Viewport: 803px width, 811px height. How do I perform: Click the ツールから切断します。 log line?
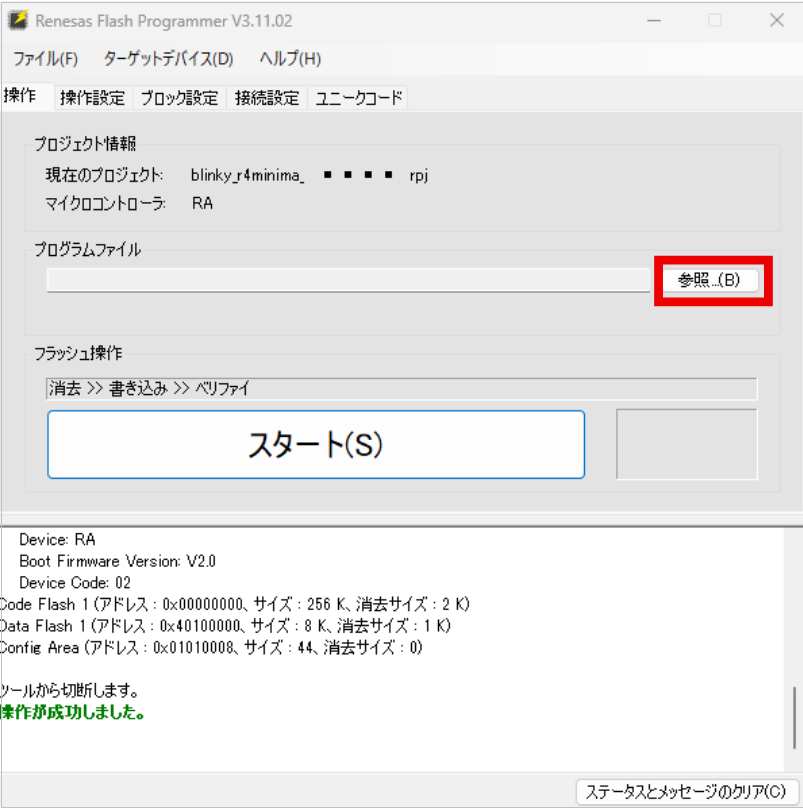point(70,690)
